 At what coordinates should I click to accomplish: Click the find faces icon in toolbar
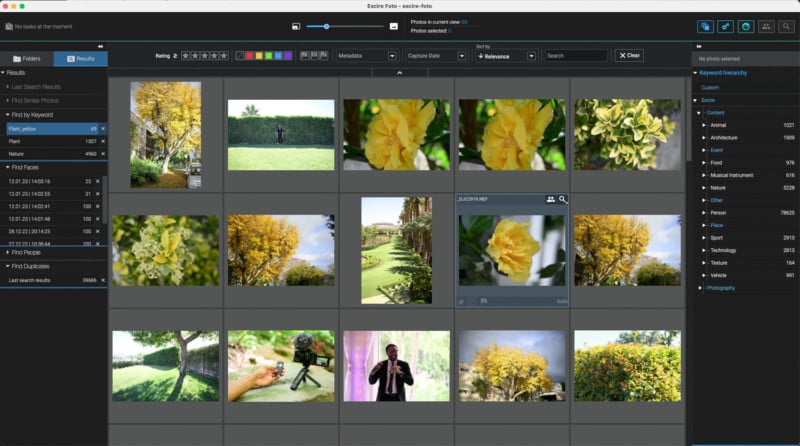[x=745, y=27]
